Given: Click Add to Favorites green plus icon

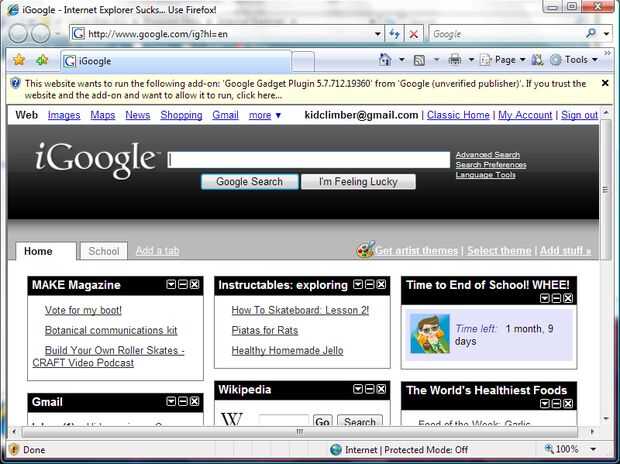Looking at the screenshot, I should coord(42,60).
